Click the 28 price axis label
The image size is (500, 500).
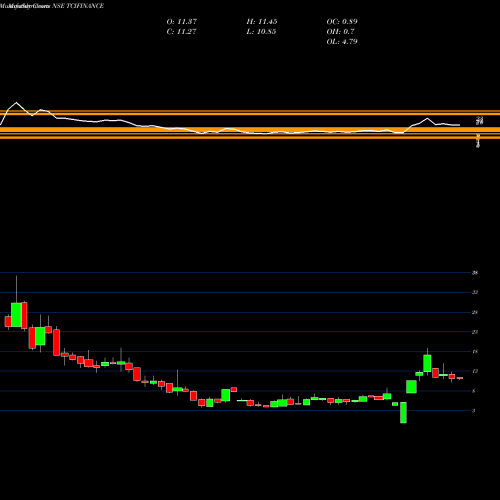tap(475, 312)
